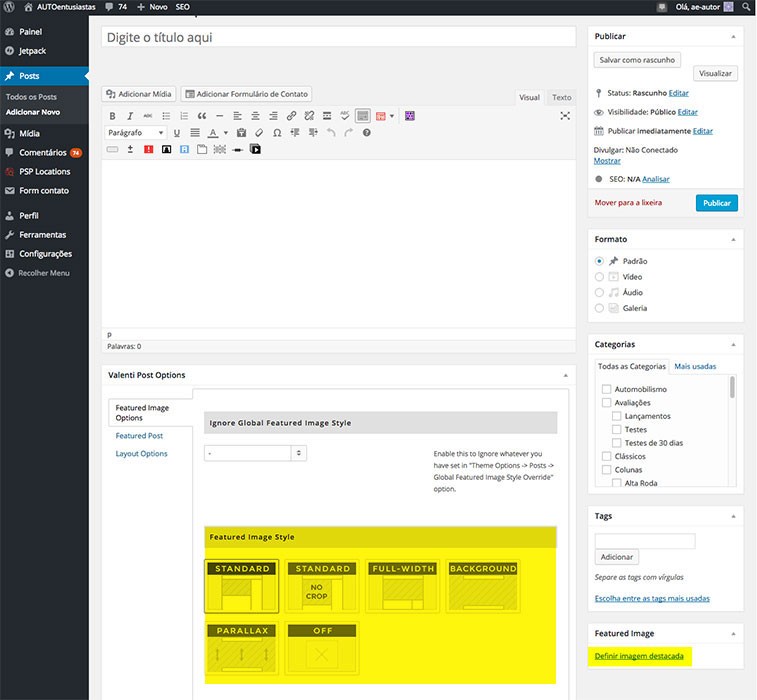The image size is (757, 700).
Task: Insert a special character (omega icon)
Action: pos(276,133)
